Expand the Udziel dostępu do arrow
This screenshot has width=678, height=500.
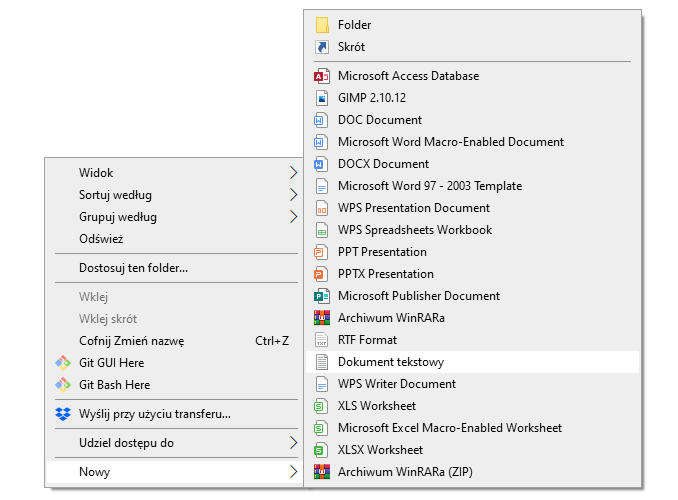point(293,443)
